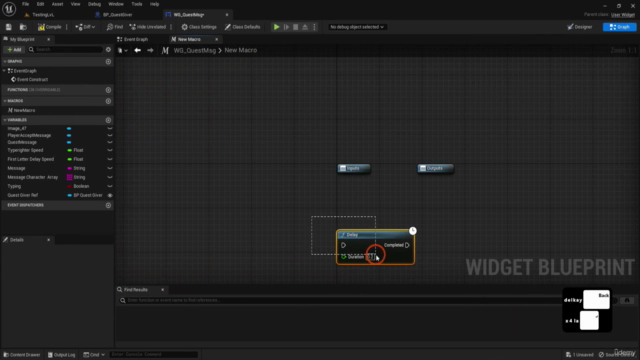Toggle visibility of Message variable
The height and width of the screenshot is (360, 640).
click(110, 168)
